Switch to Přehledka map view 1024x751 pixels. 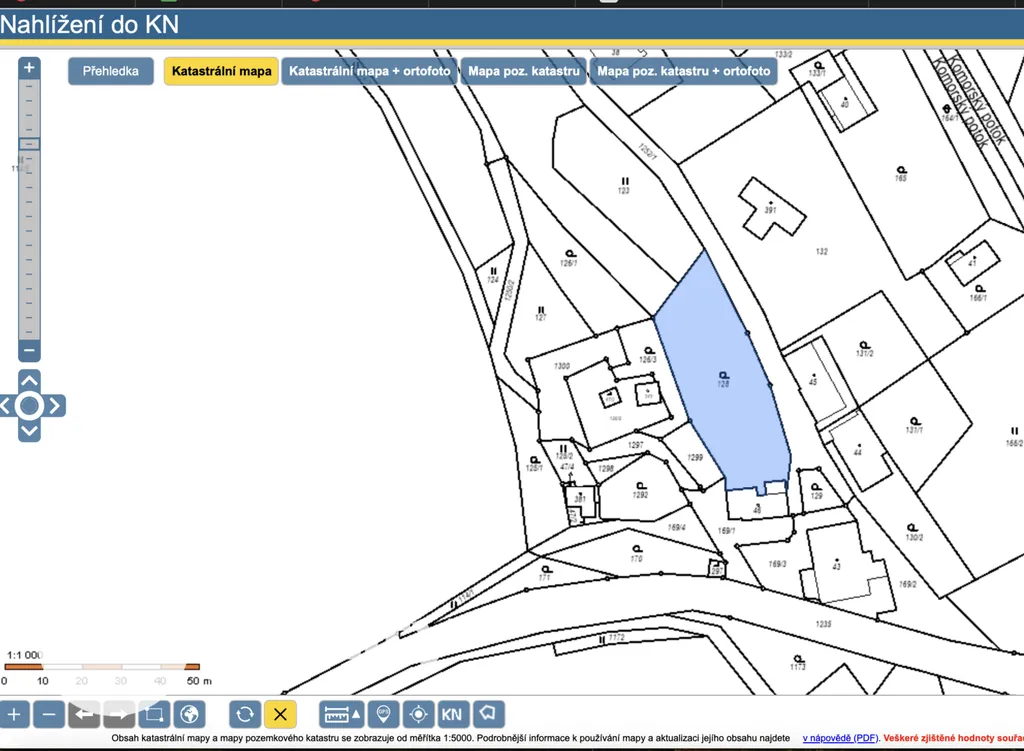click(x=111, y=71)
